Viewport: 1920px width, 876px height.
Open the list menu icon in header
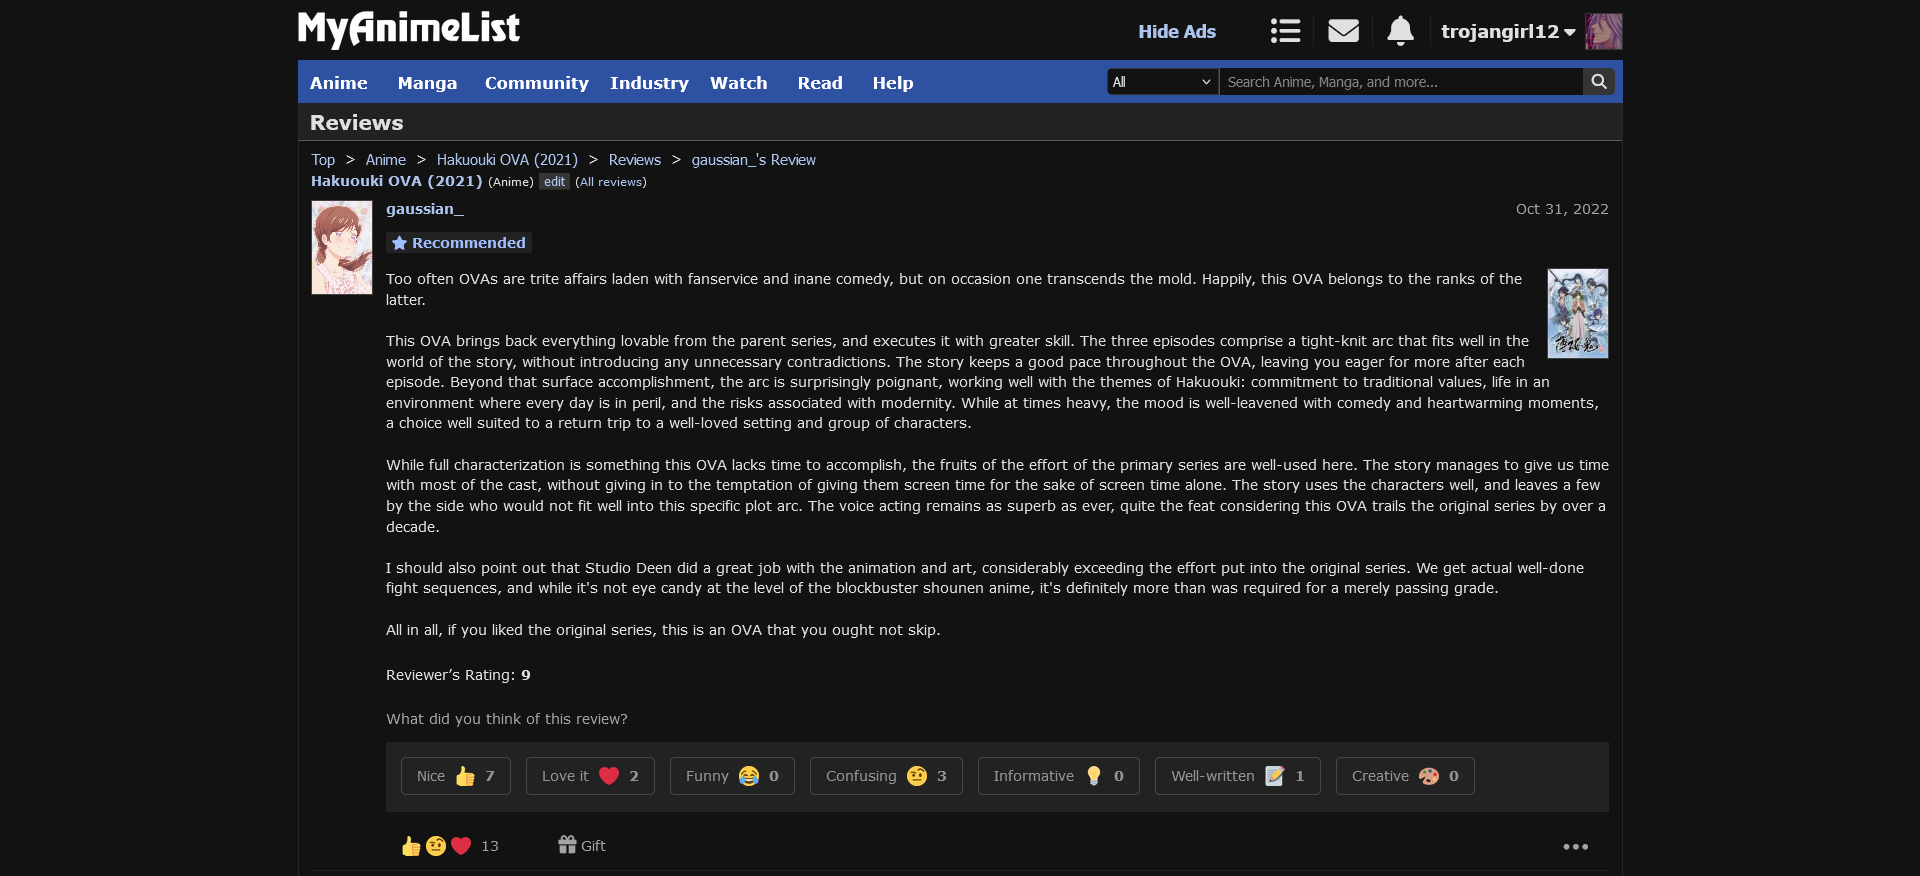click(1285, 31)
